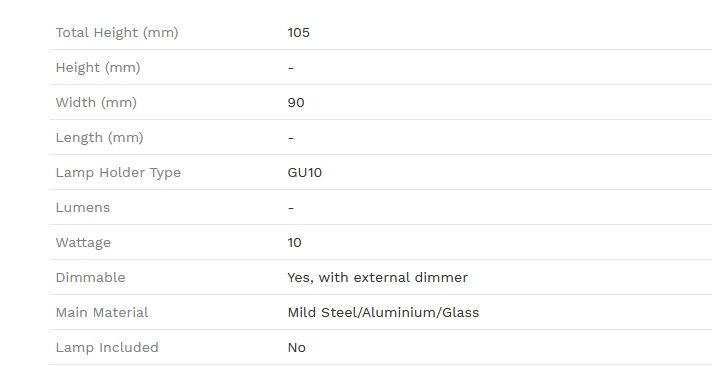Select 'Yes, with external dimmer' text
Viewport: 713px width, 366px height.
pyautogui.click(x=377, y=278)
